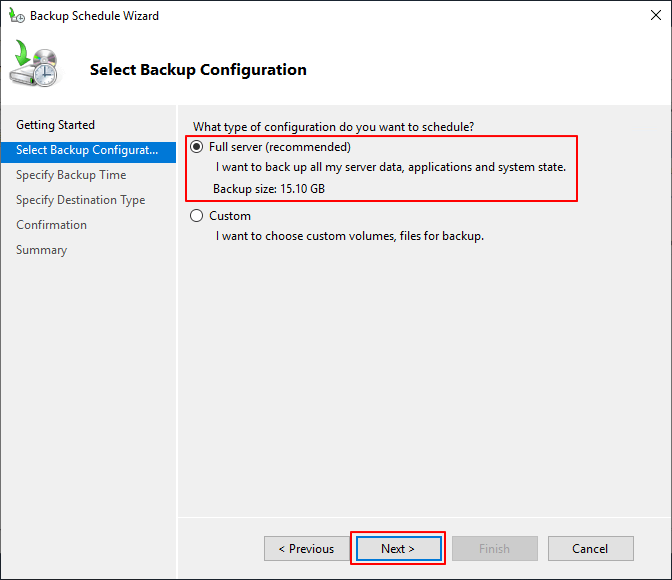This screenshot has width=672, height=580.
Task: Cancel the backup schedule wizard
Action: pos(590,548)
